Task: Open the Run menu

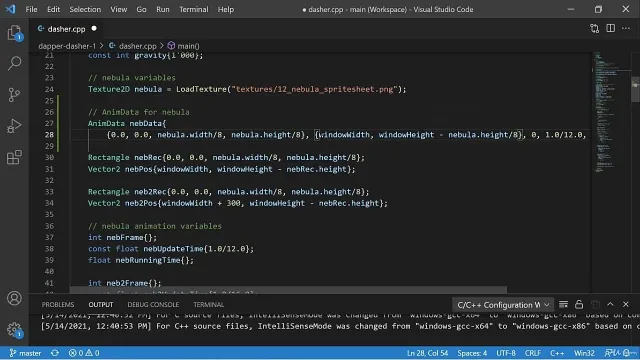Action: tap(163, 9)
